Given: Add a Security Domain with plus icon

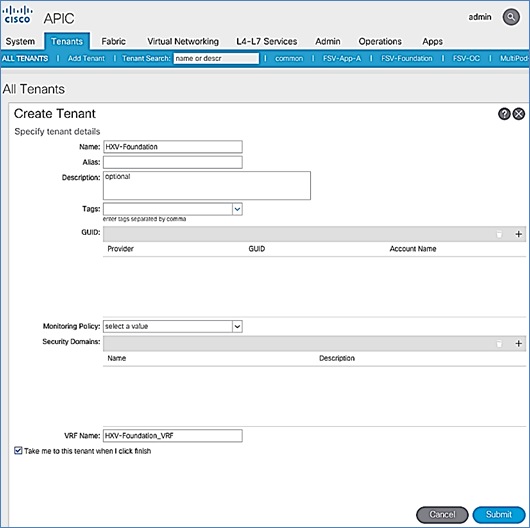Looking at the screenshot, I should 519,343.
